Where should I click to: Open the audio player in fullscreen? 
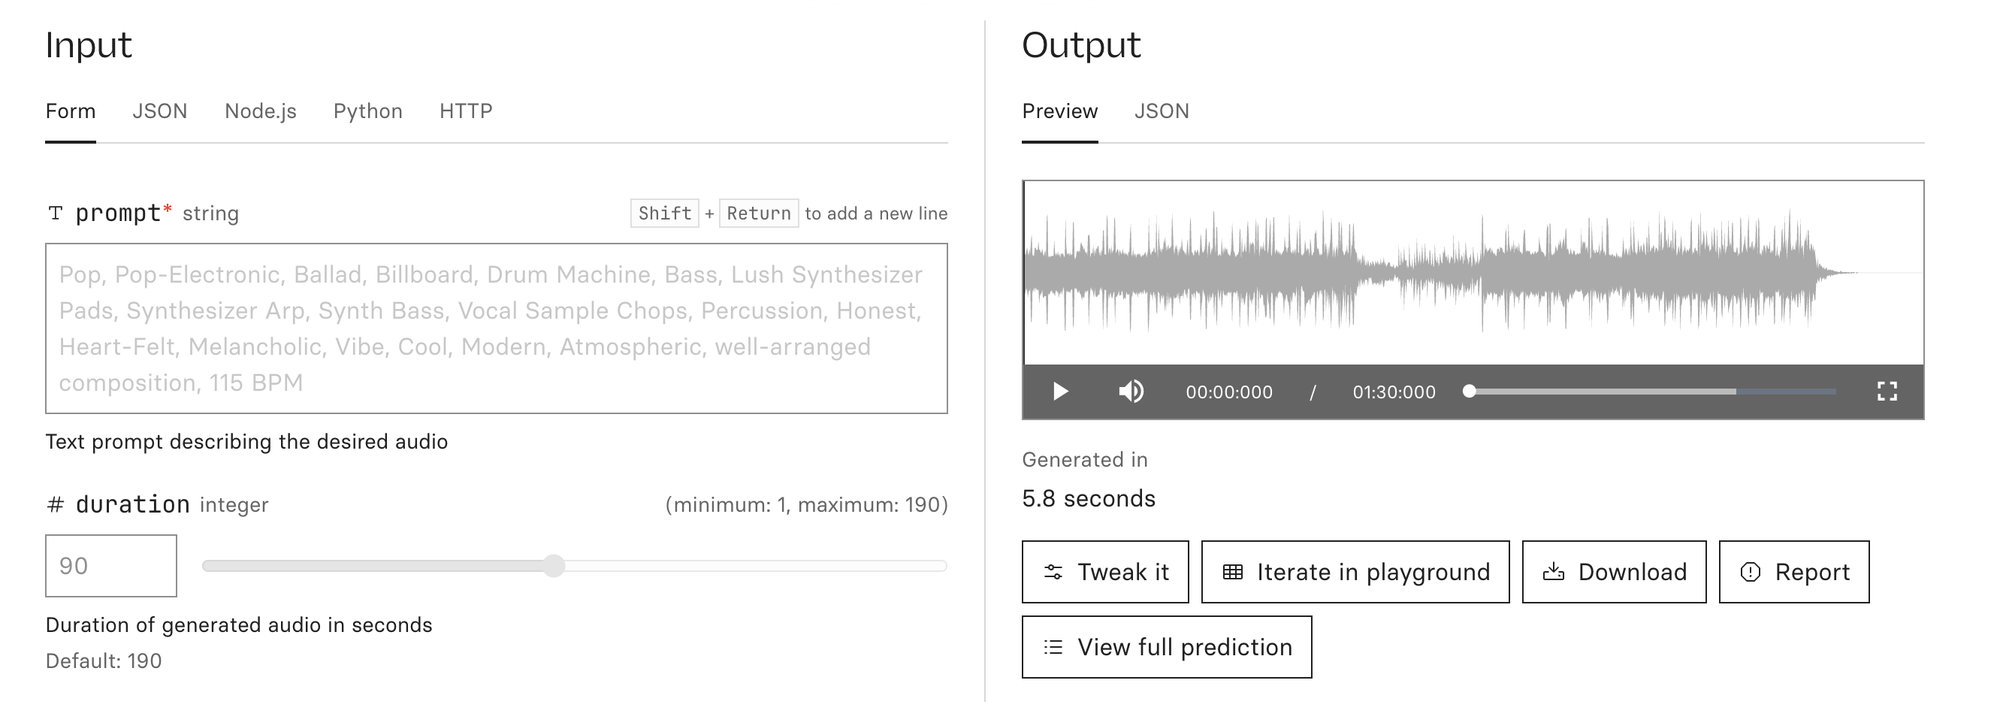(1887, 391)
